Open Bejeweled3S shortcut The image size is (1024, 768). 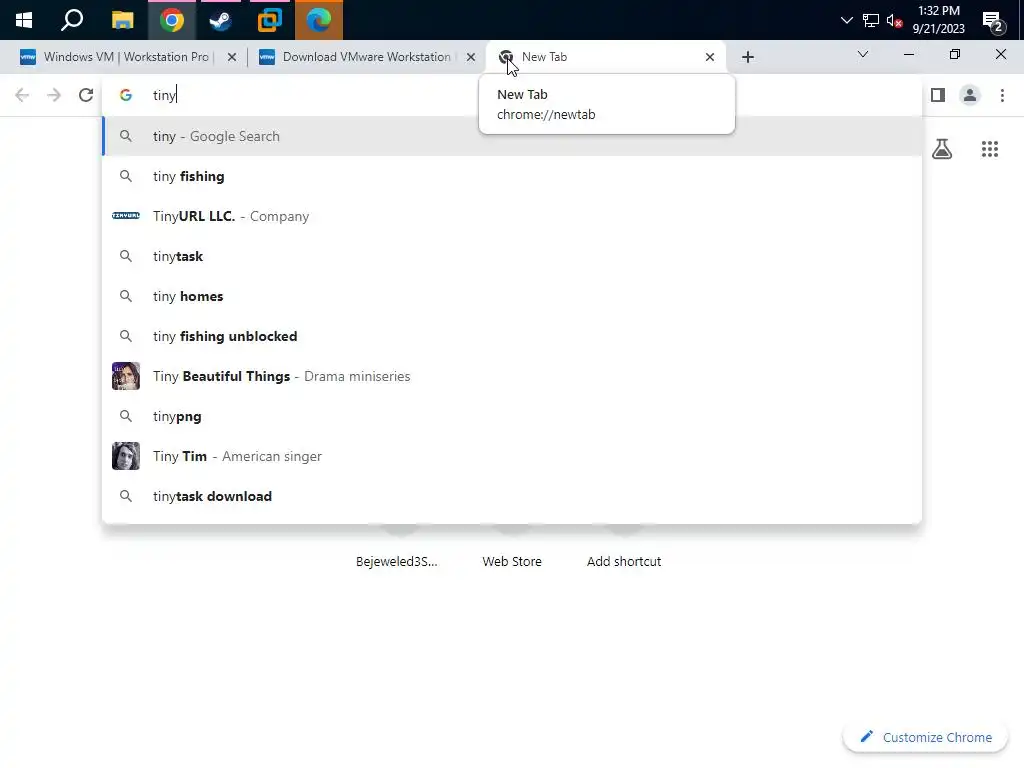[x=396, y=562]
